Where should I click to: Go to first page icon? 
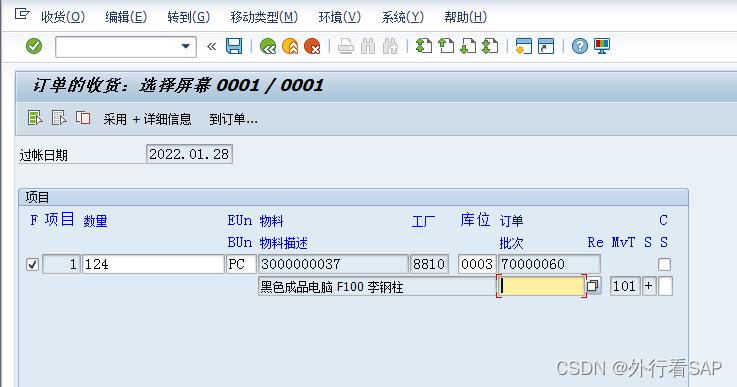click(x=424, y=46)
